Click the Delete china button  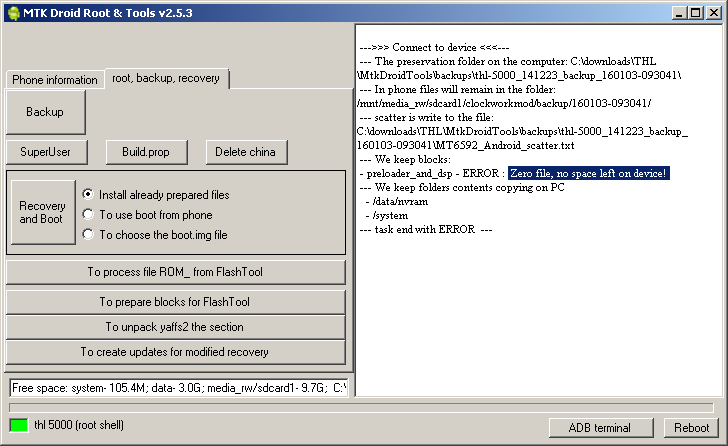247,152
